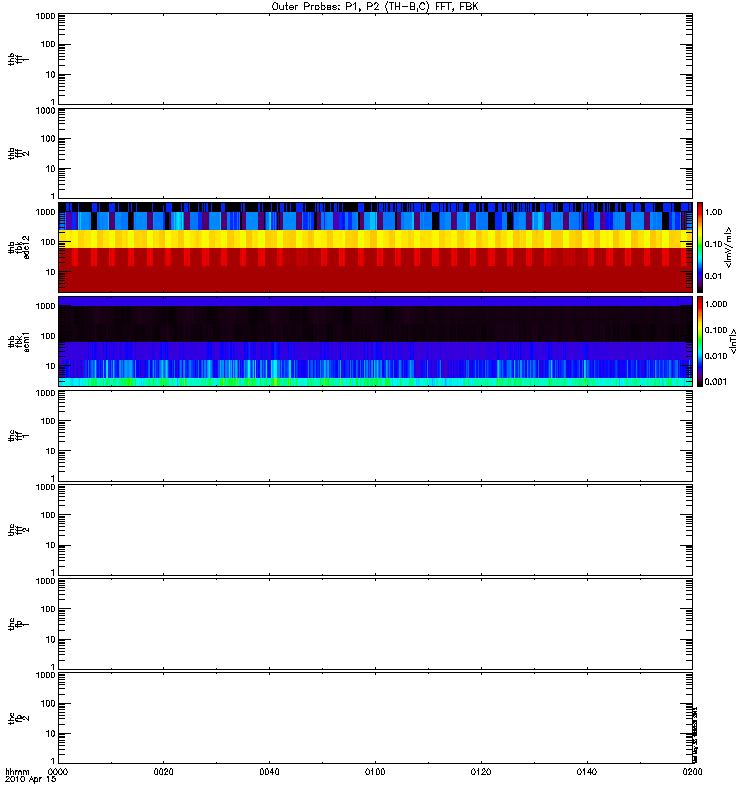Click the '0040' time axis label
The height and width of the screenshot is (800, 750).
click(x=269, y=772)
